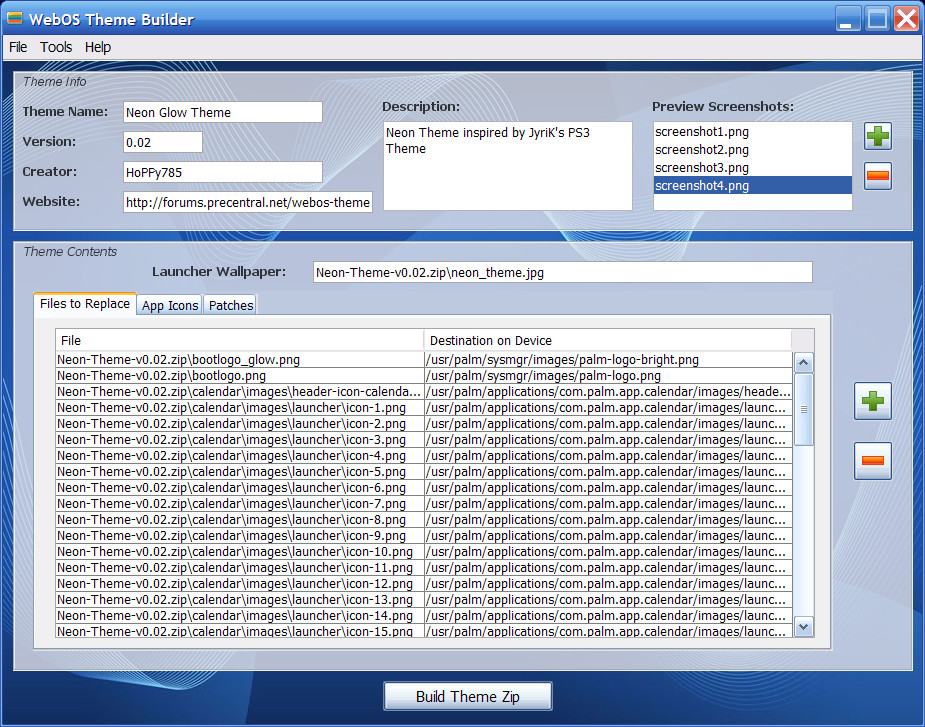Switch to the Patches tab
Image resolution: width=925 pixels, height=727 pixels.
(x=231, y=305)
